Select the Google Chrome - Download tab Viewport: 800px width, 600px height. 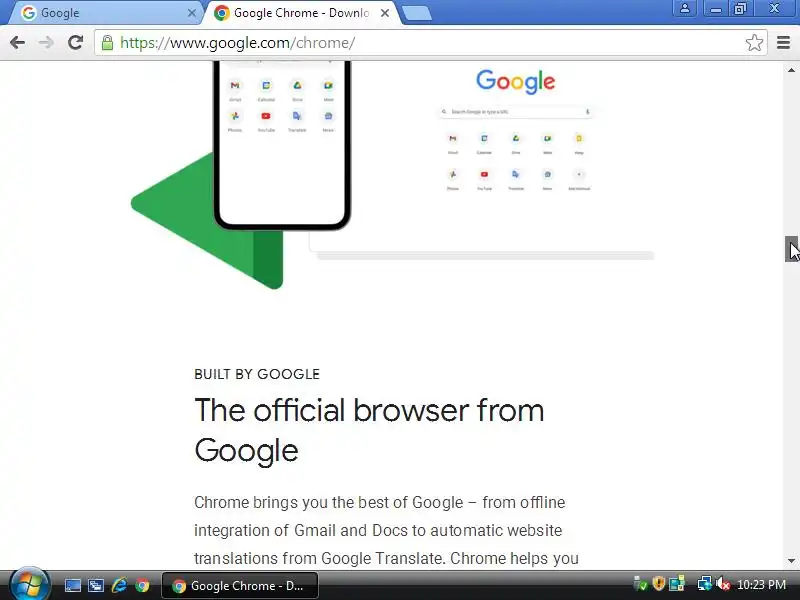(301, 13)
